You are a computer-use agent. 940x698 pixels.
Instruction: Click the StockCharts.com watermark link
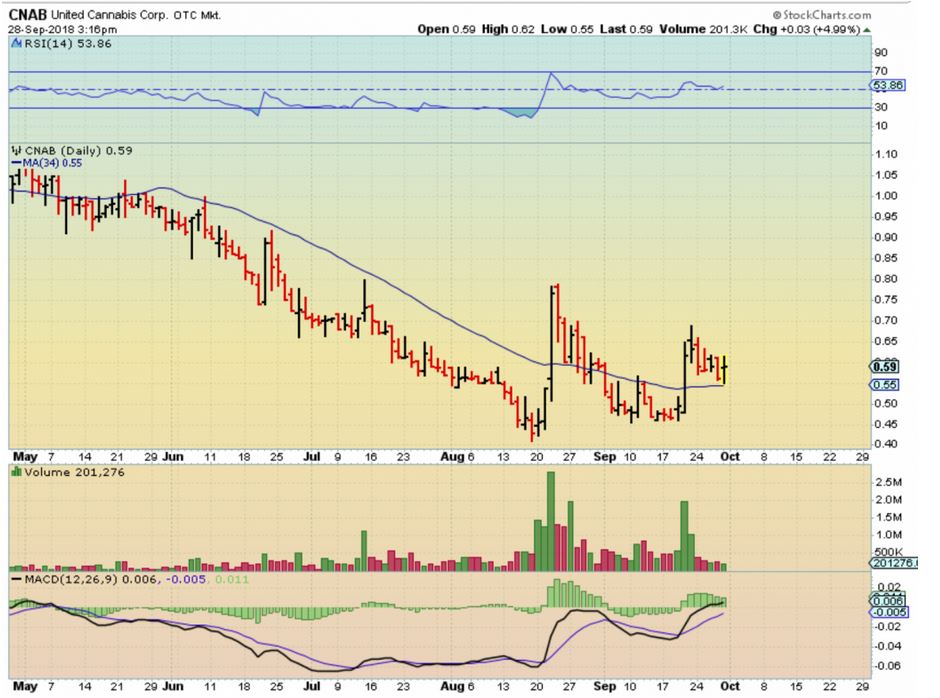822,15
